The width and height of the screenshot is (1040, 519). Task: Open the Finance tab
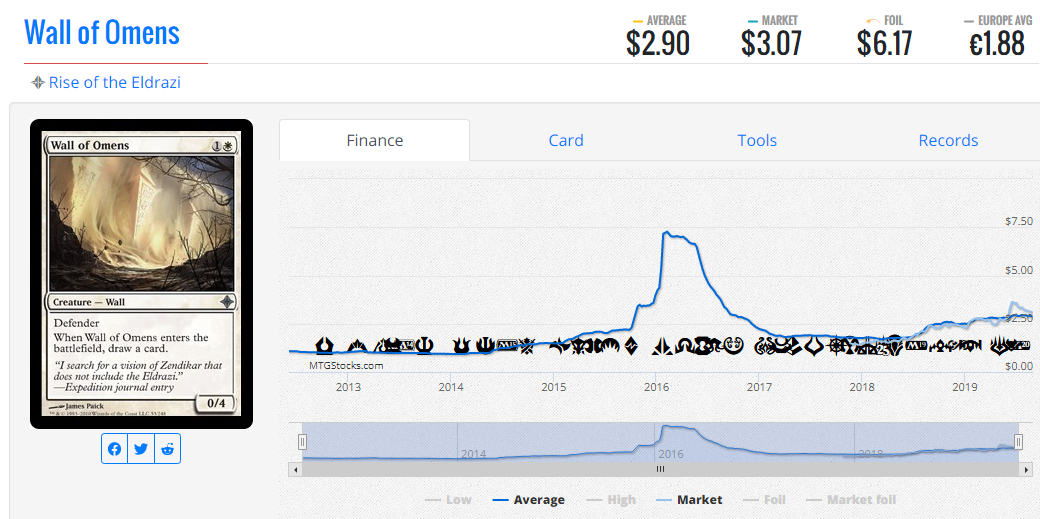375,140
